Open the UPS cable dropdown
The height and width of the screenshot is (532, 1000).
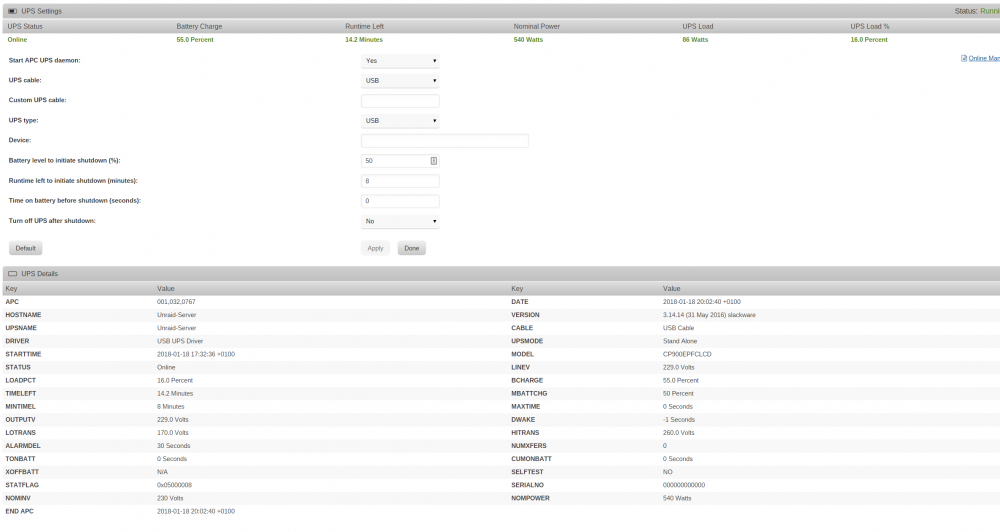400,80
